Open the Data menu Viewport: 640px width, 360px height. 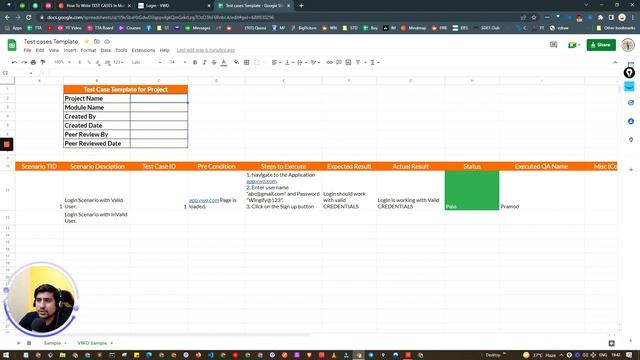pos(106,50)
